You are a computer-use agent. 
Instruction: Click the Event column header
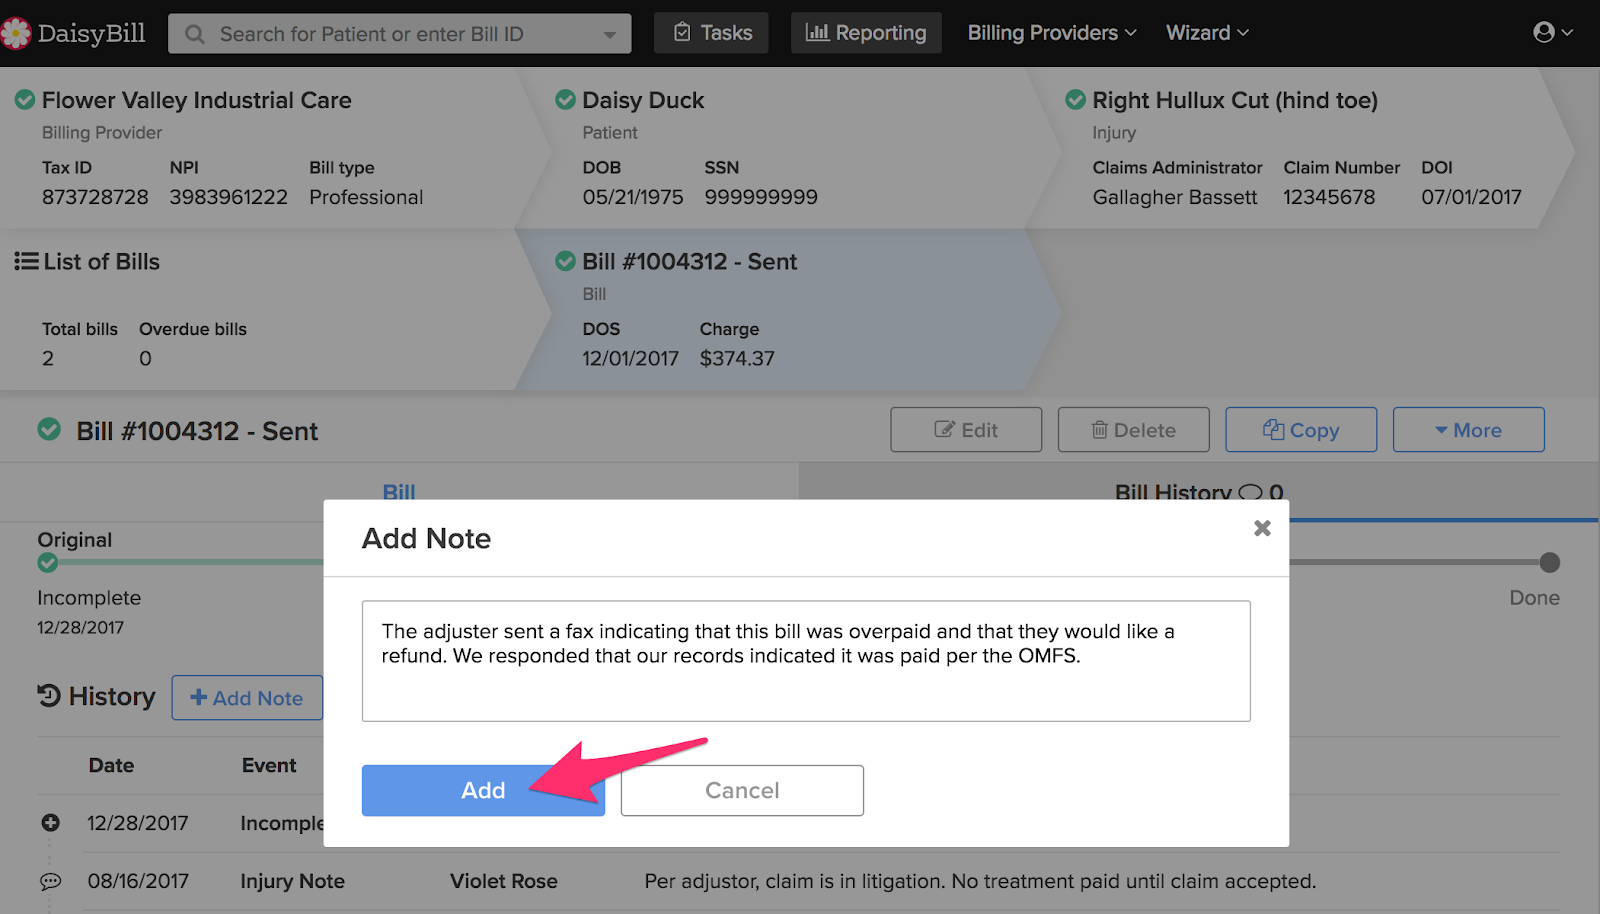269,765
